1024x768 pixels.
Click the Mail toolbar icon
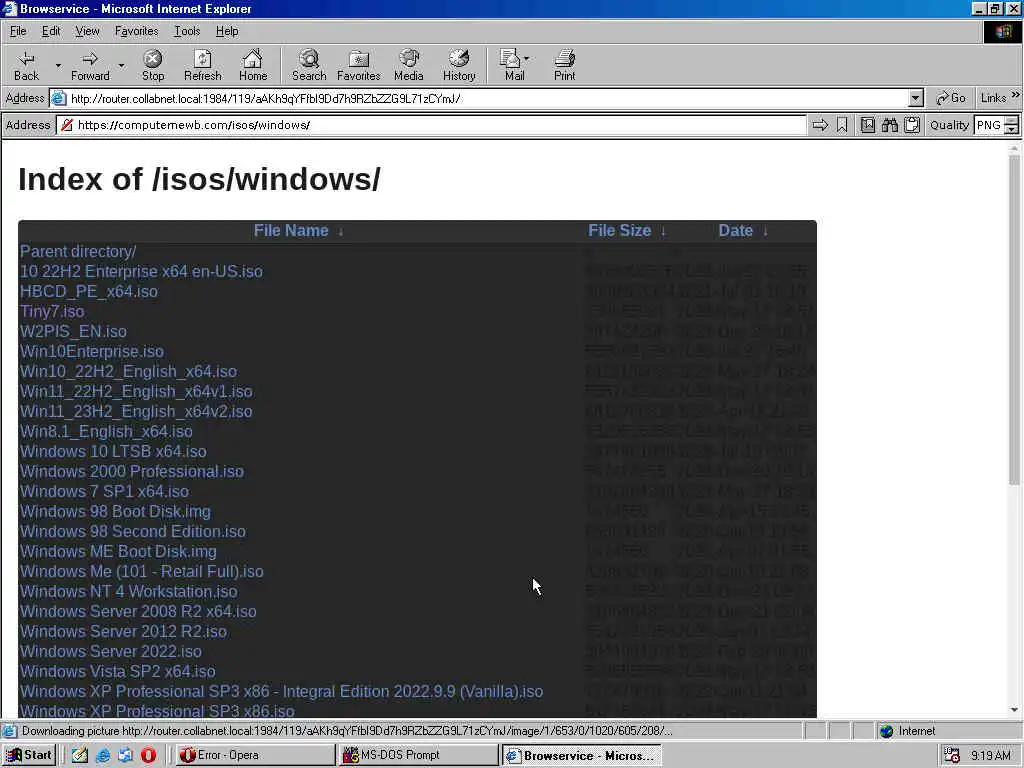(x=511, y=65)
